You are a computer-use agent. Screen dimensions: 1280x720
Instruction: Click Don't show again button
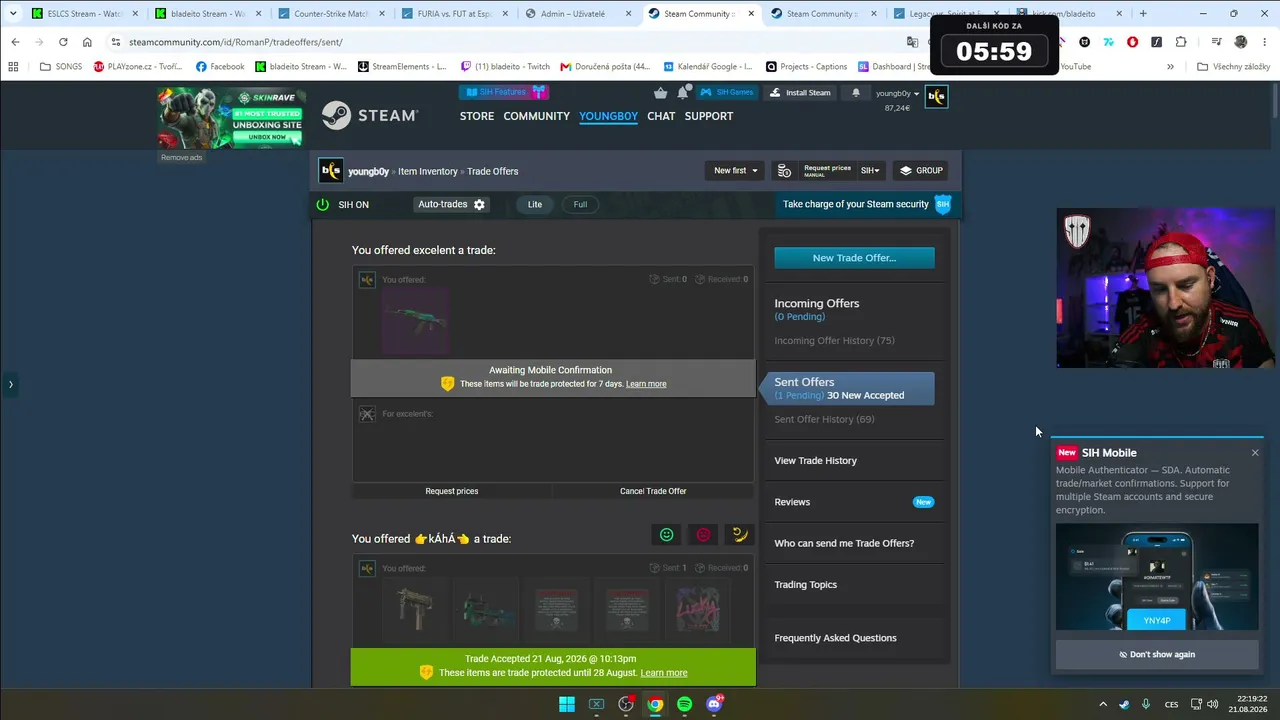pyautogui.click(x=1157, y=655)
